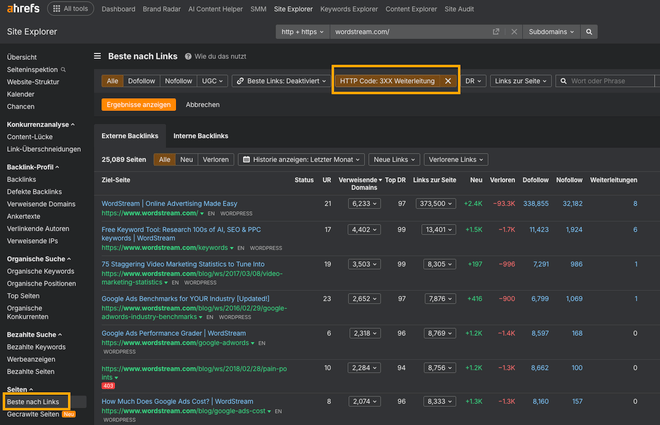Go to Brand Radar
The width and height of the screenshot is (660, 425).
(x=162, y=9)
